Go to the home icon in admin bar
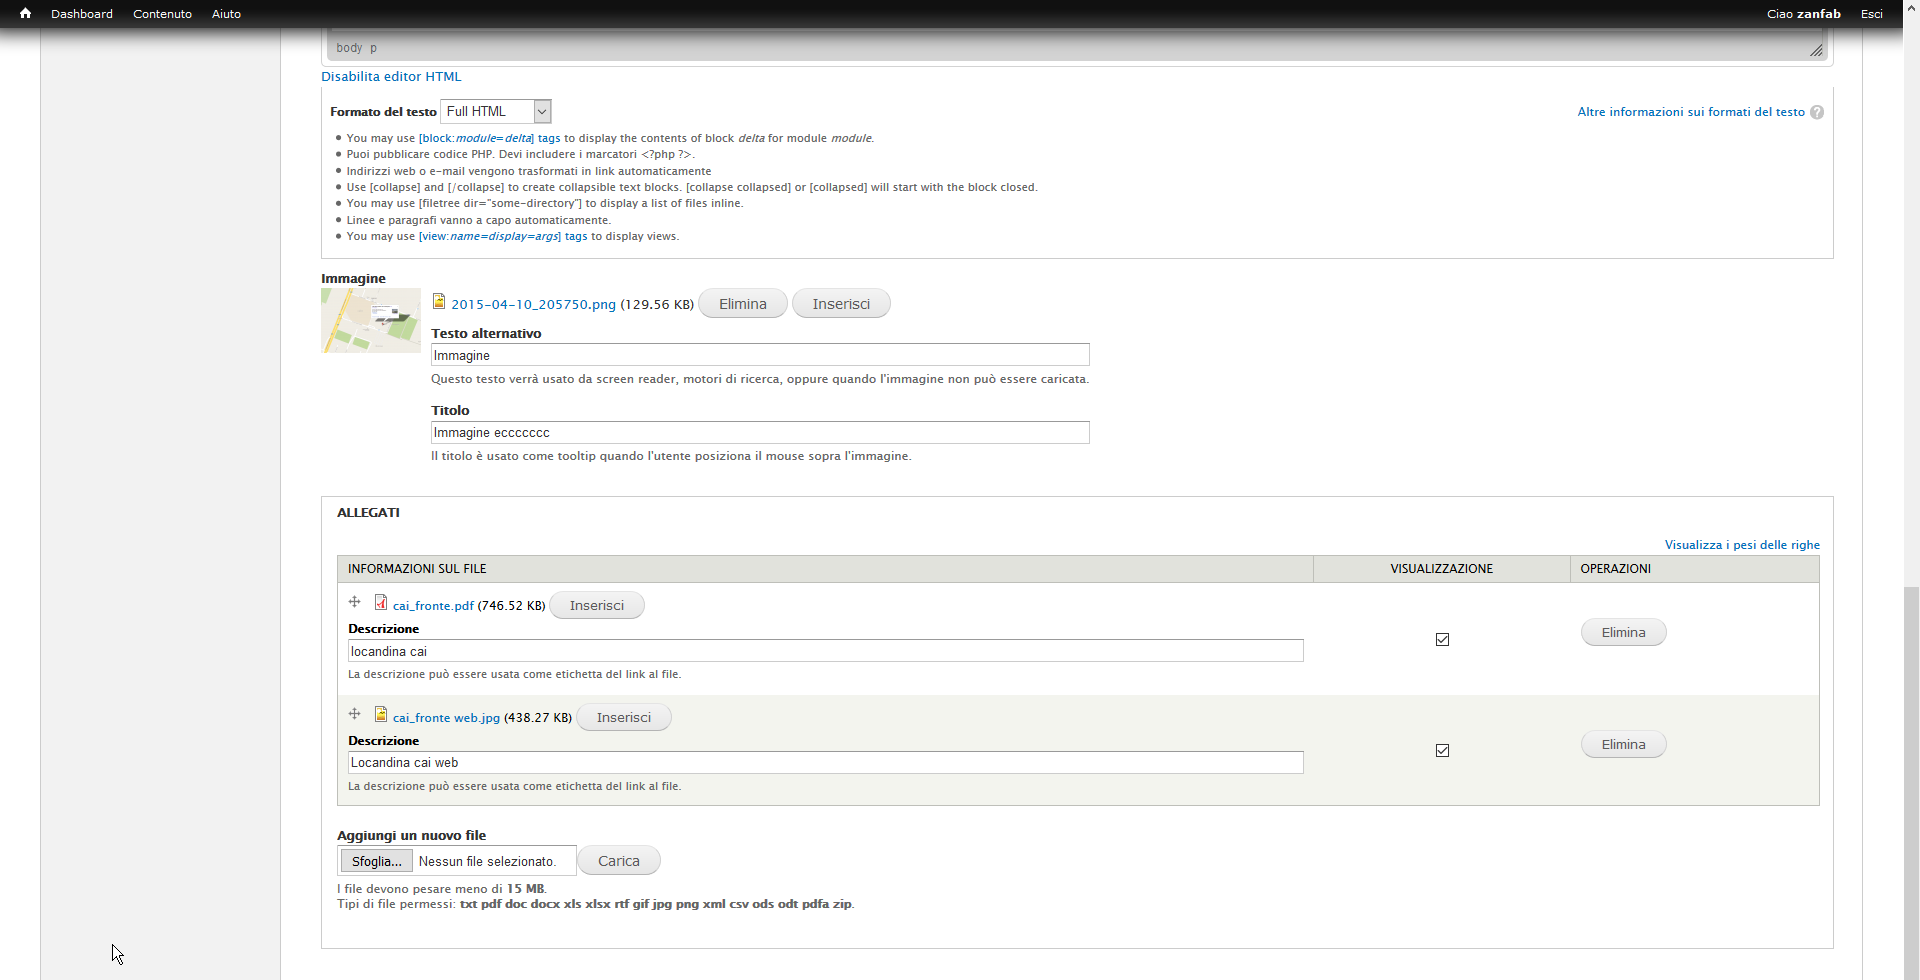1920x980 pixels. pyautogui.click(x=25, y=13)
